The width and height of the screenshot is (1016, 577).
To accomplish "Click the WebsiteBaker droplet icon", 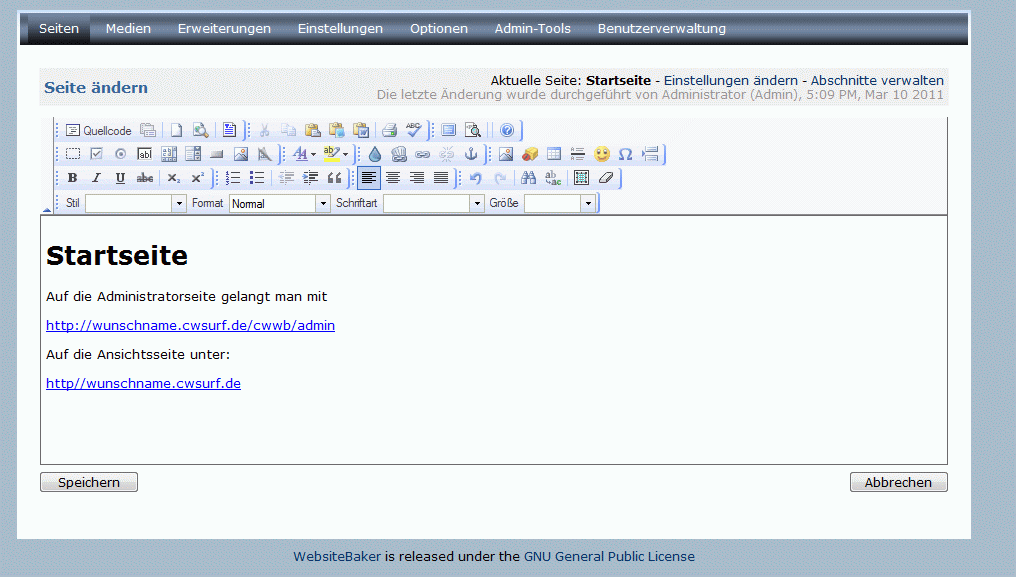I will tap(375, 154).
